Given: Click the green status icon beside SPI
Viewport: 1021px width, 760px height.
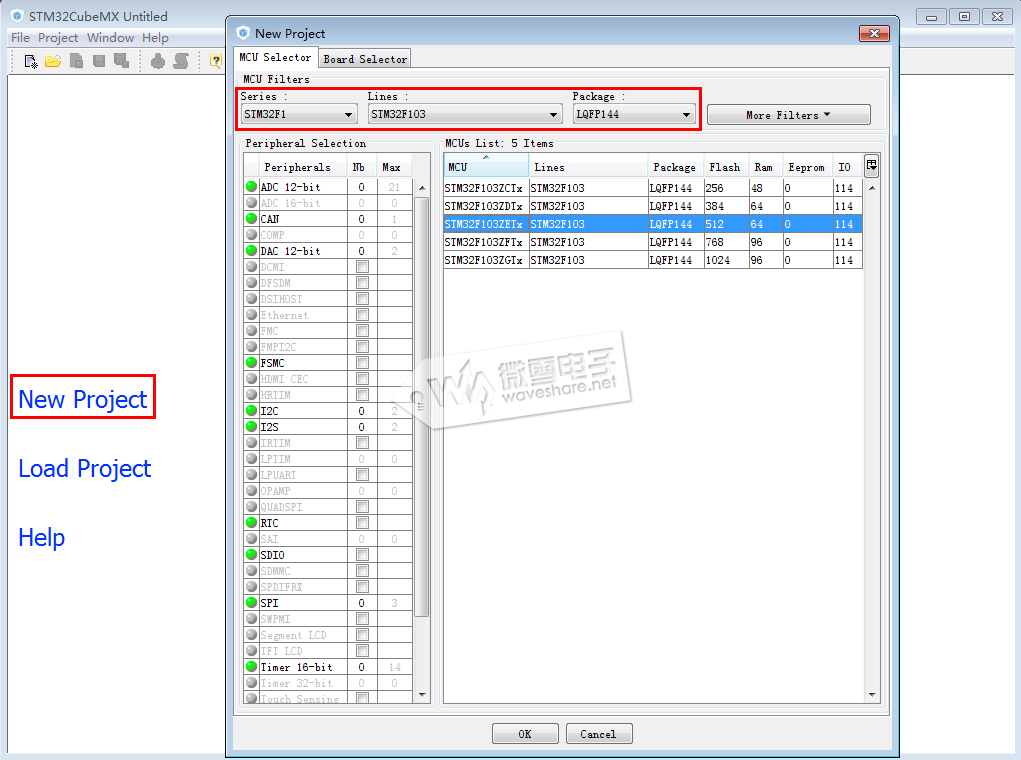Looking at the screenshot, I should point(251,602).
